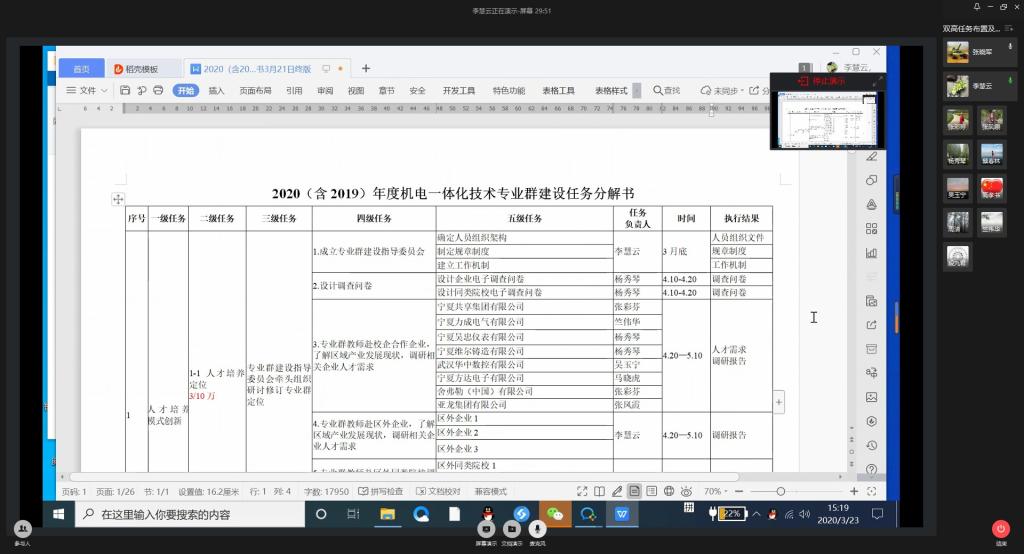This screenshot has height=554, width=1024.
Task: Click the table move handle above table
Action: 118,200
